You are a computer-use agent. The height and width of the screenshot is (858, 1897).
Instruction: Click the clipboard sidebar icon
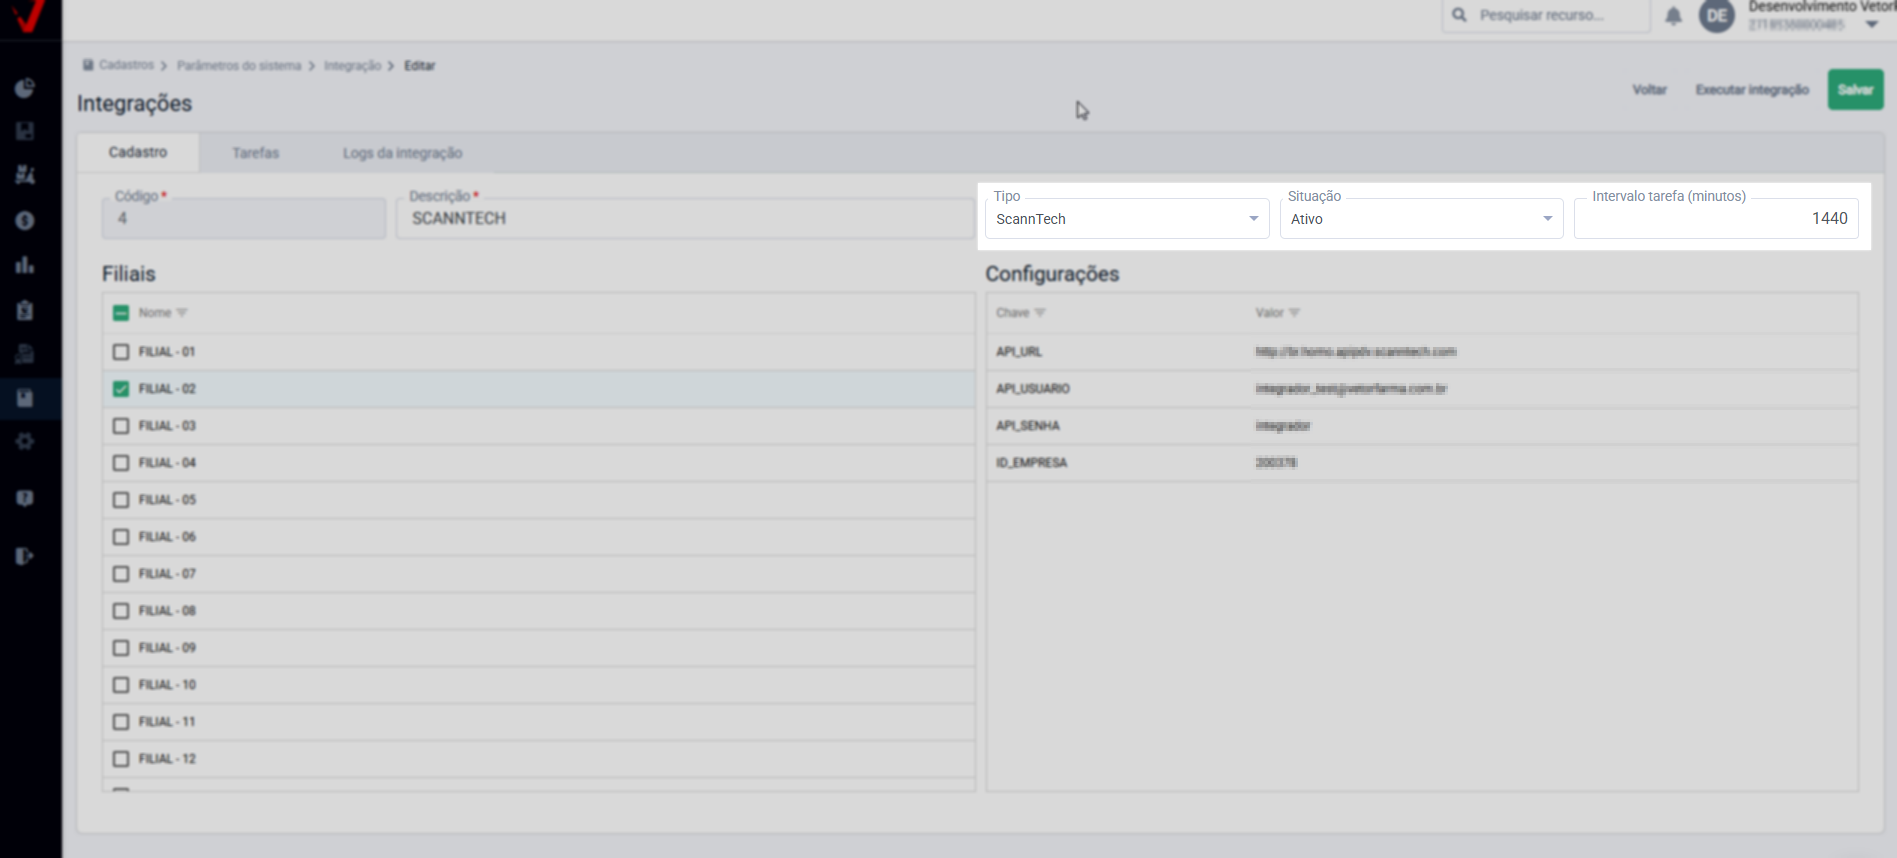(x=25, y=310)
